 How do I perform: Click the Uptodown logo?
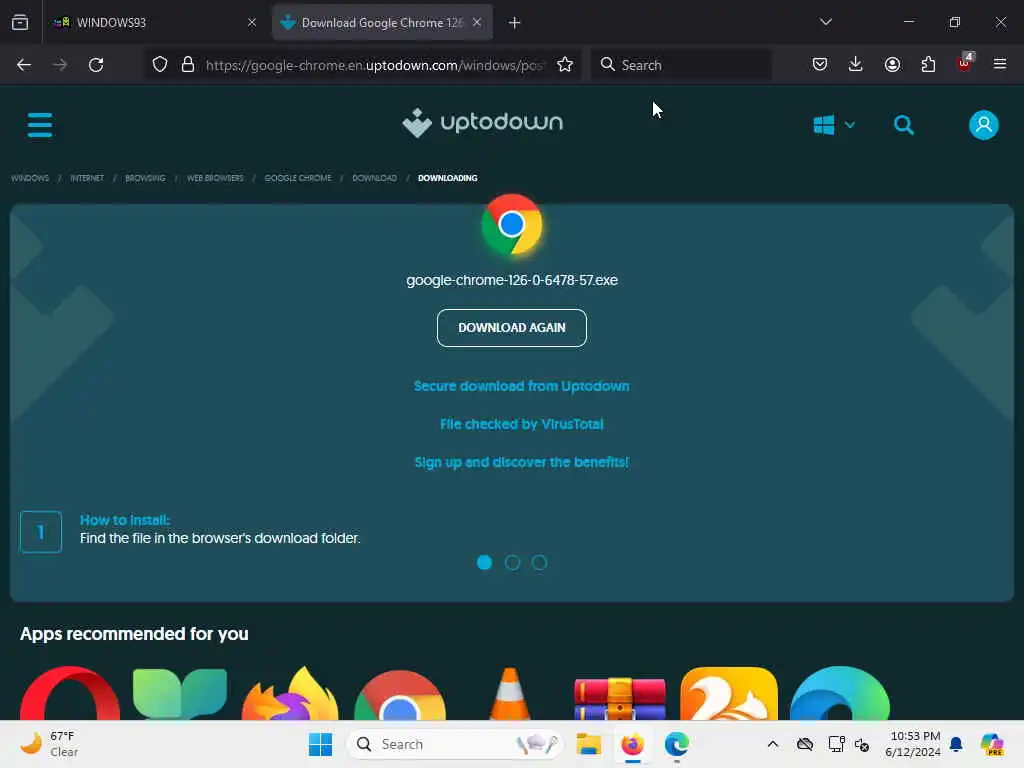point(483,123)
